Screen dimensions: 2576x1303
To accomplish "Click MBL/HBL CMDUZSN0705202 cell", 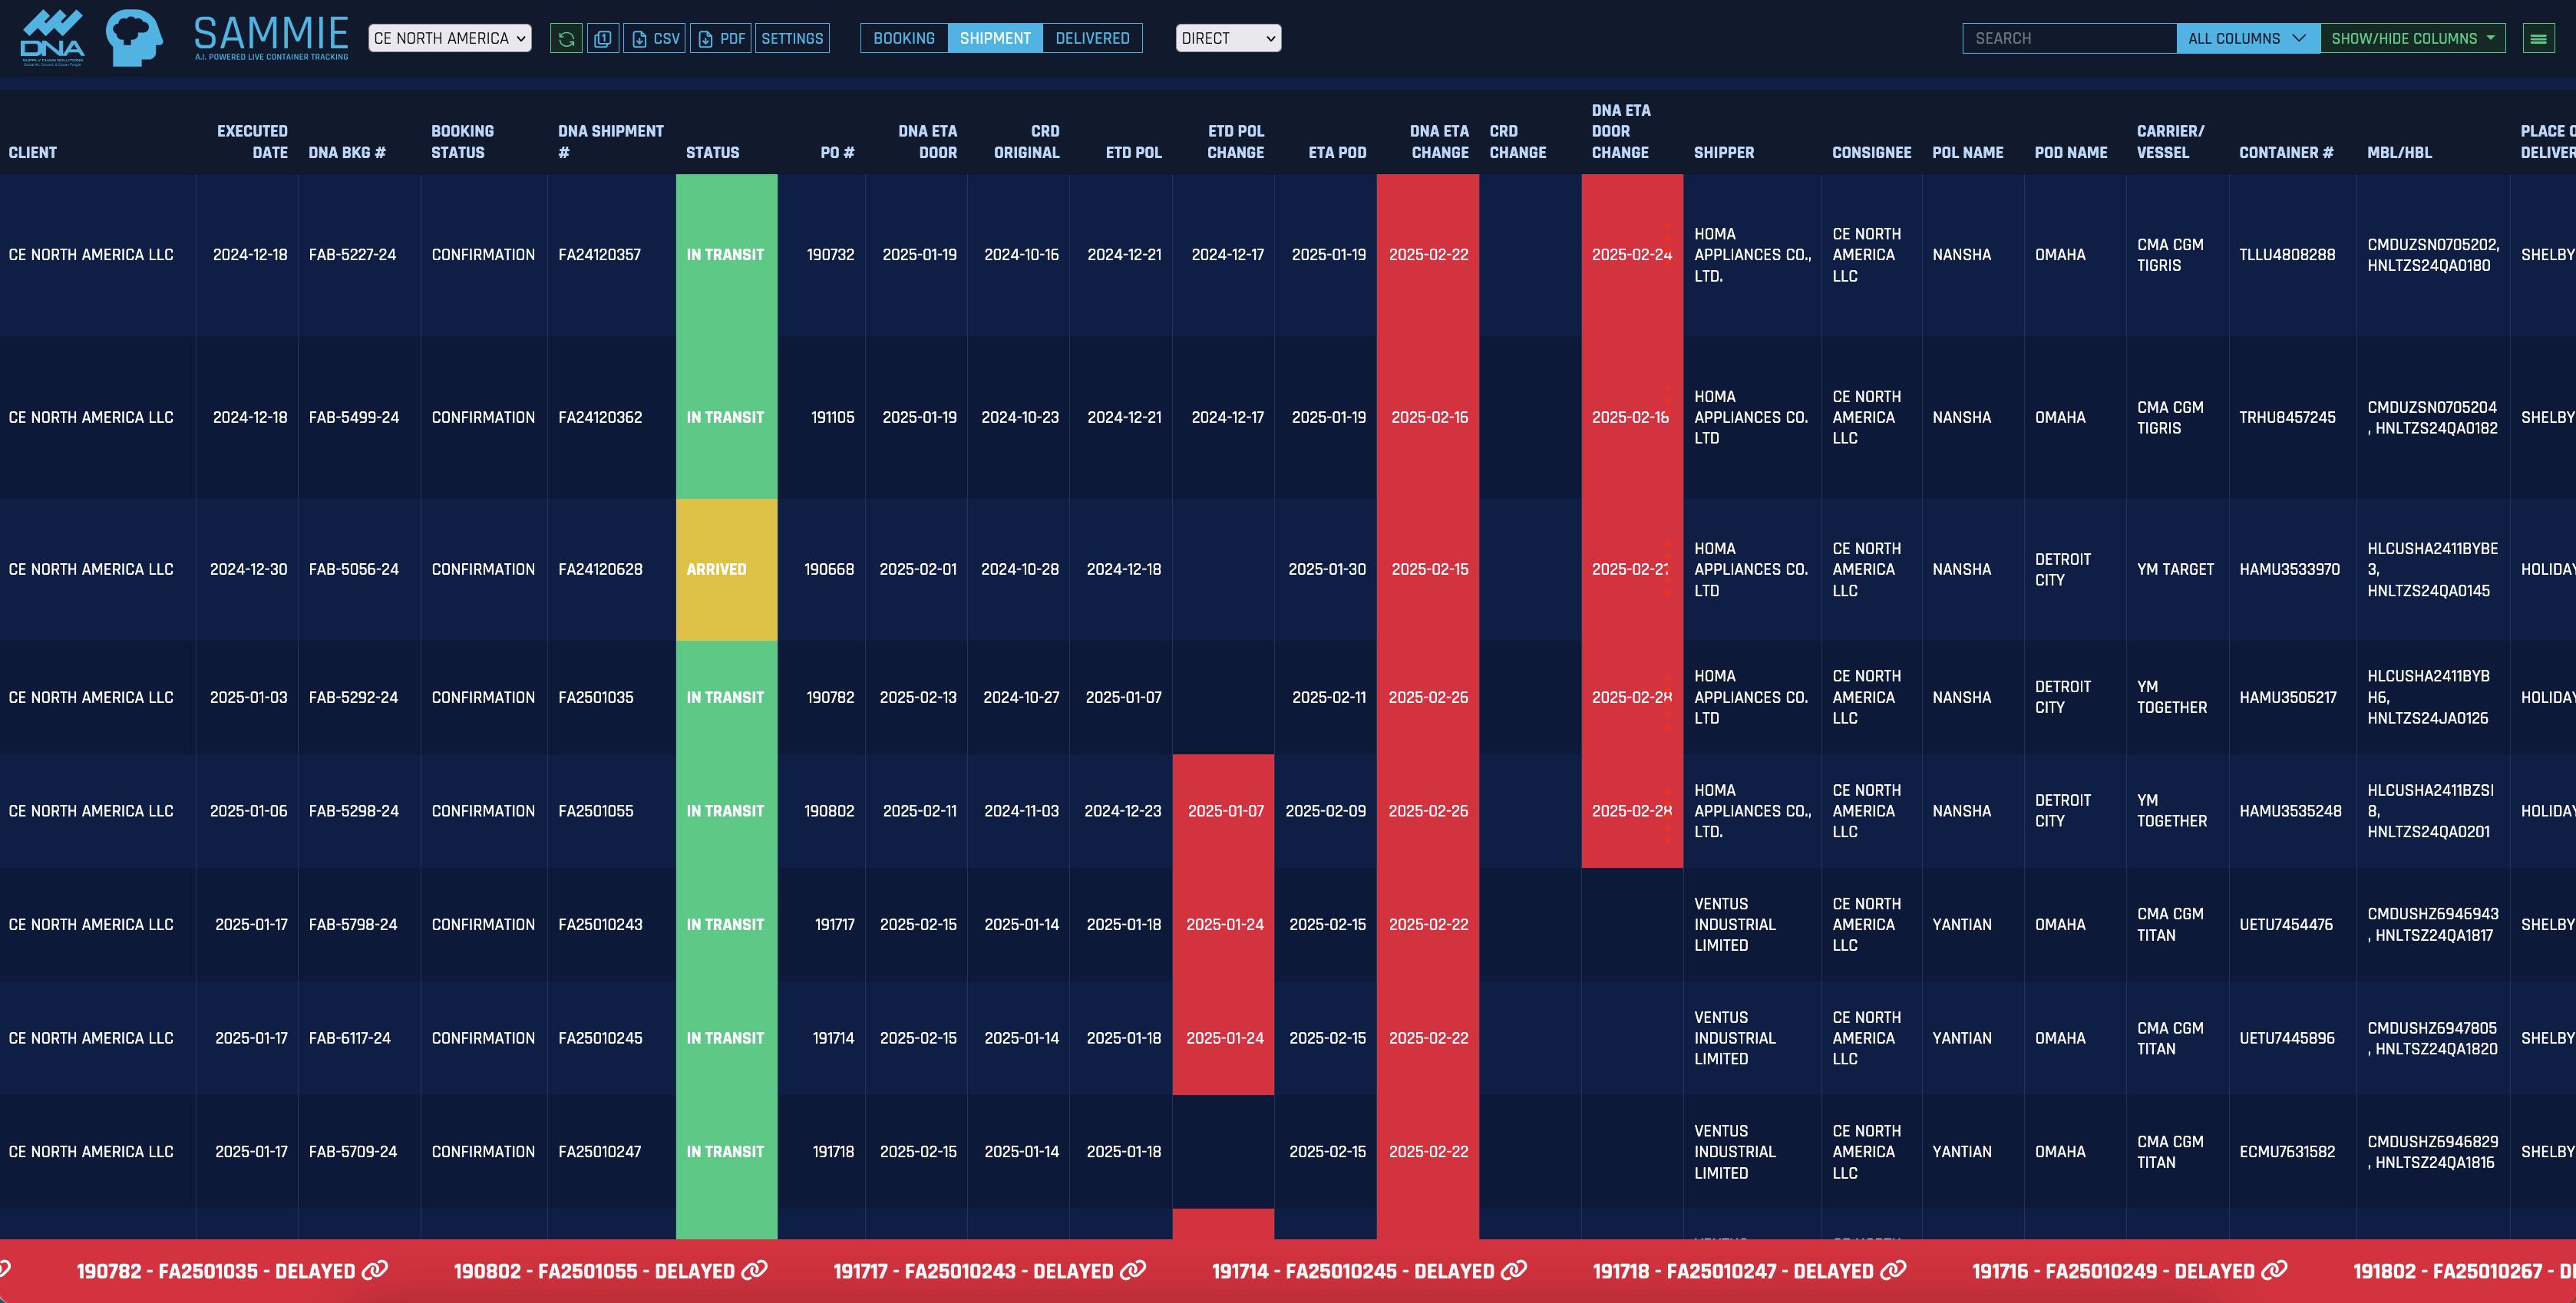I will point(2433,254).
